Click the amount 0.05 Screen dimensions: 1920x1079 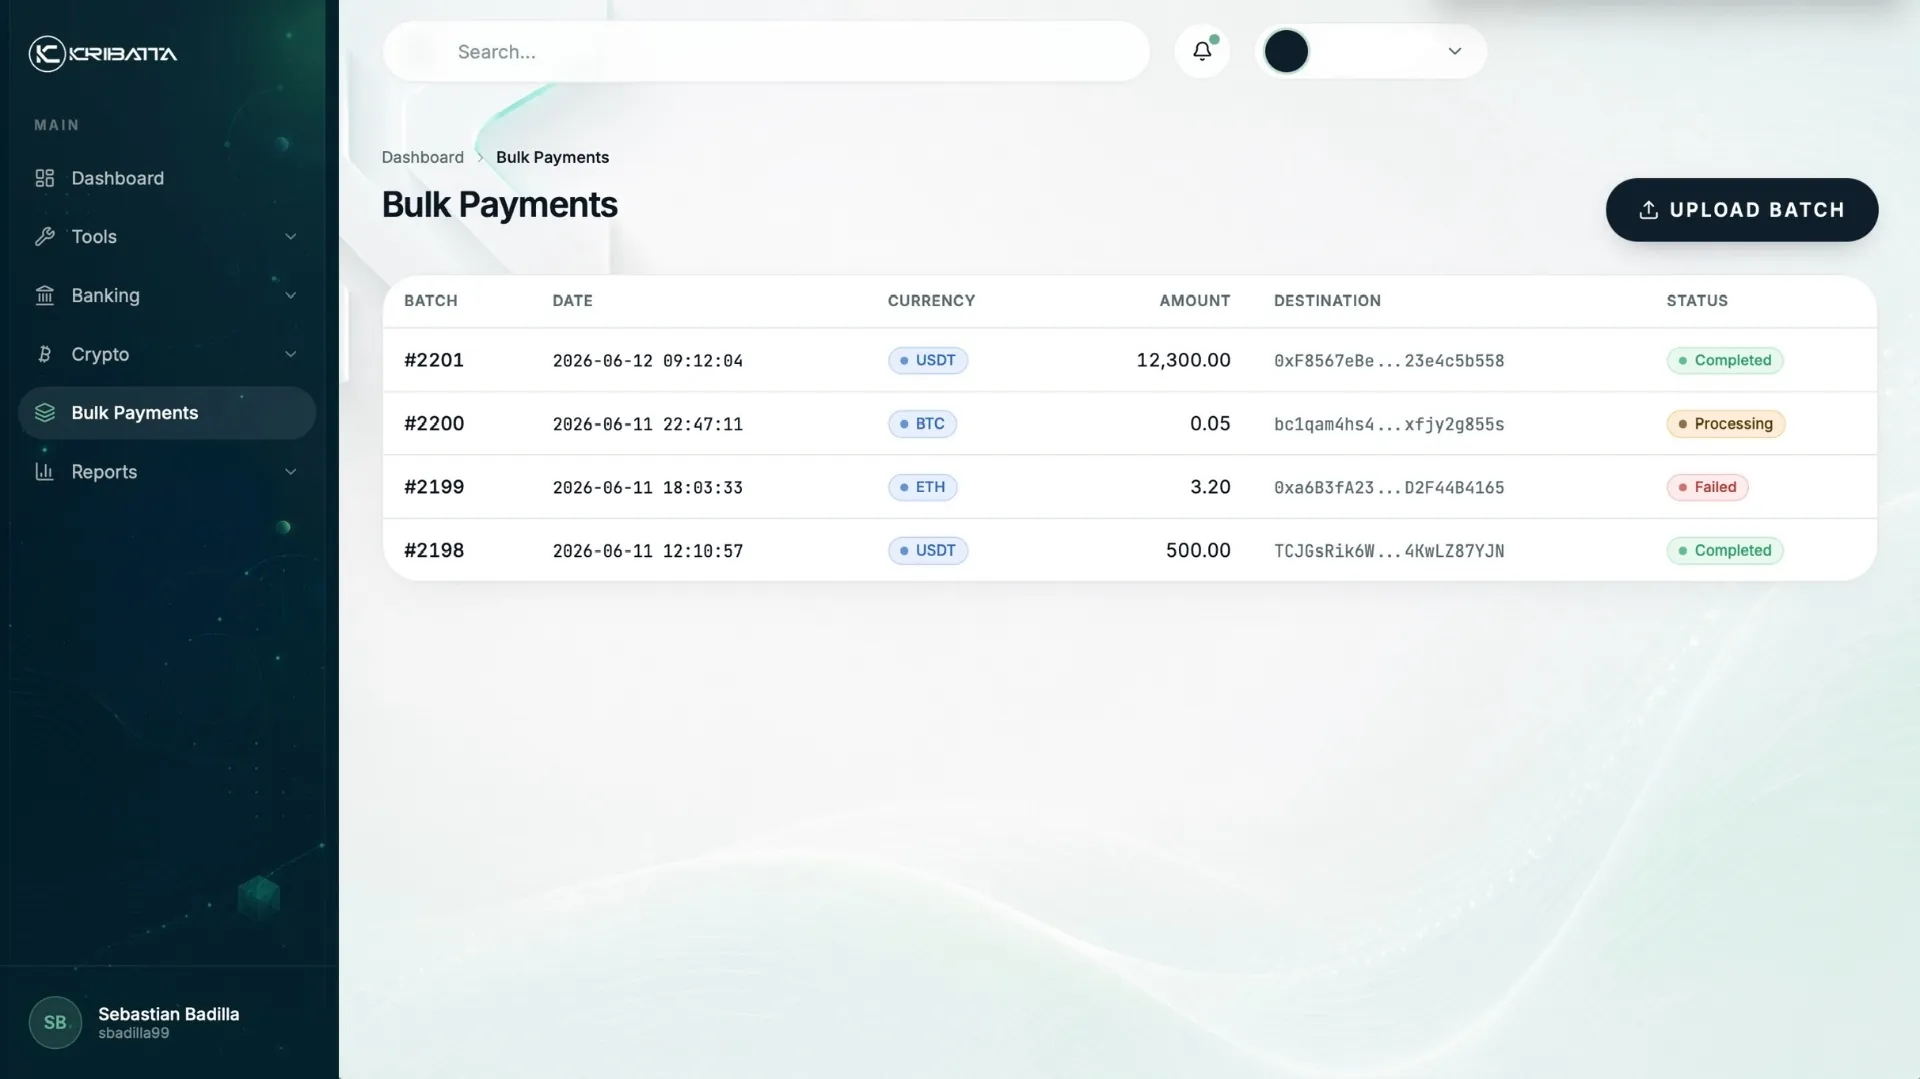1210,424
